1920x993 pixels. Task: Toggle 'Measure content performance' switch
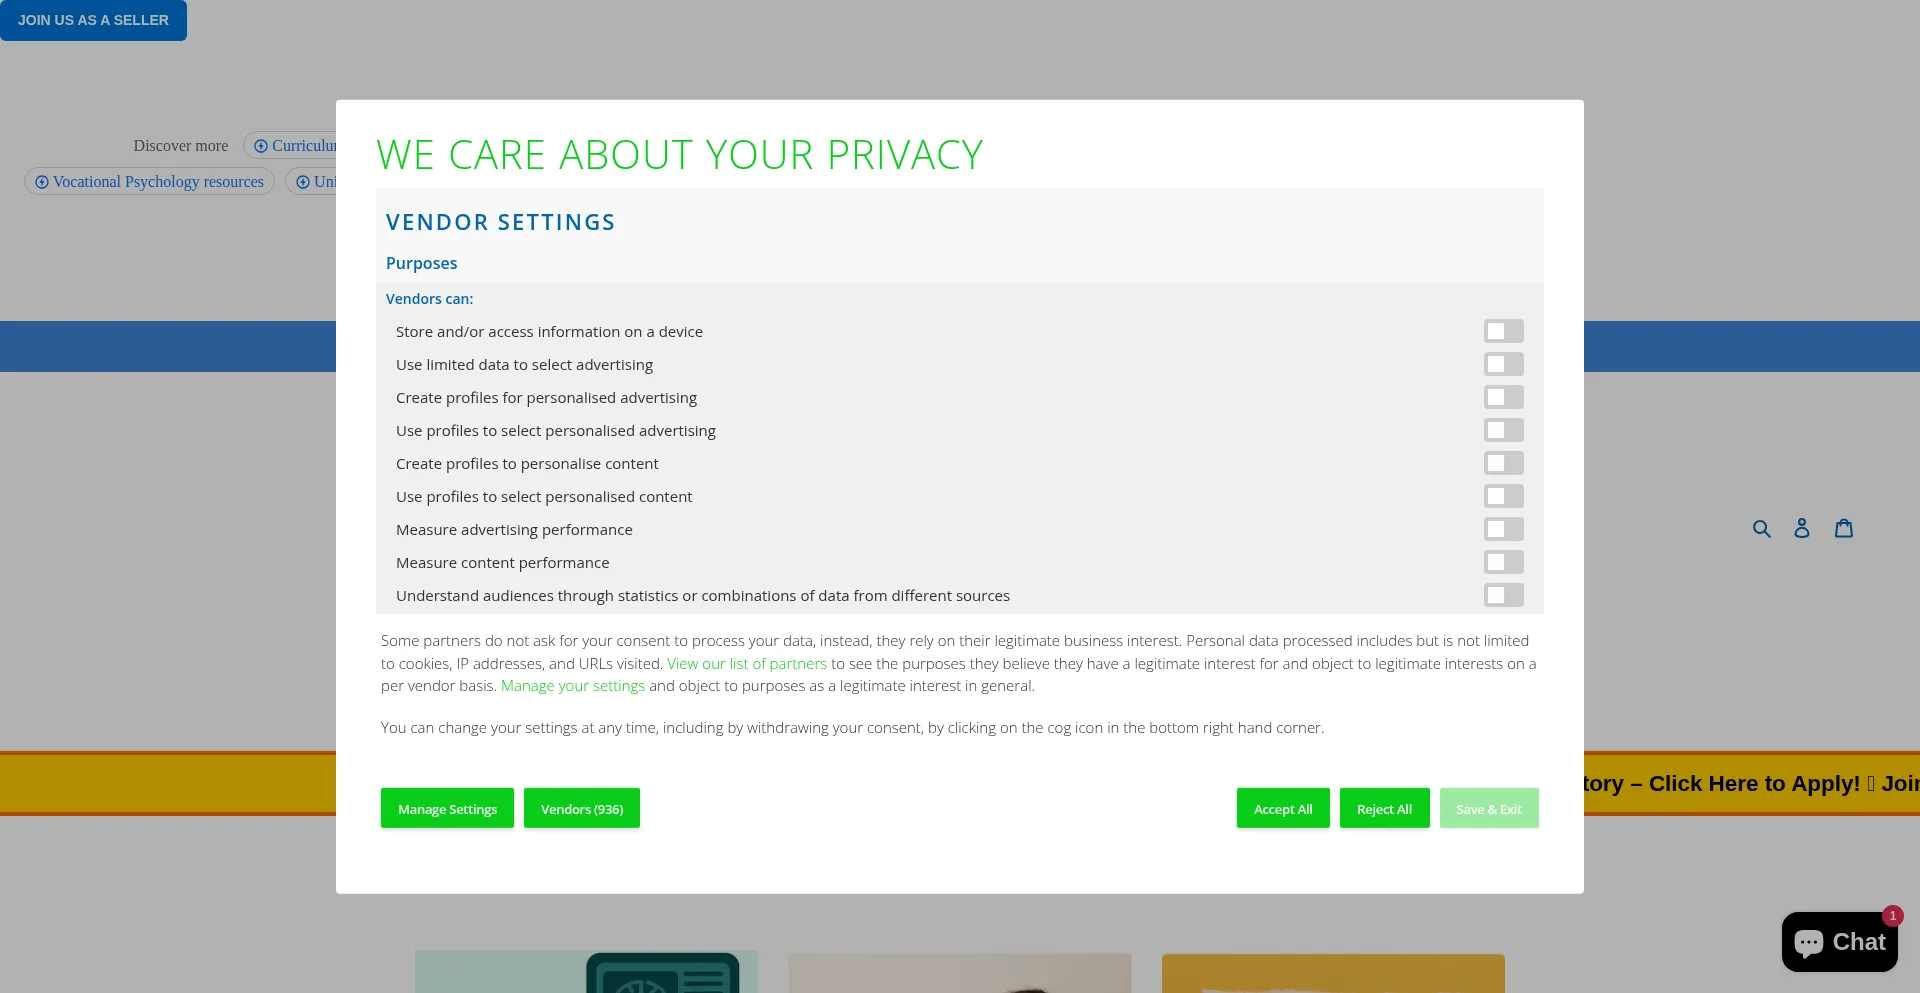(1503, 562)
